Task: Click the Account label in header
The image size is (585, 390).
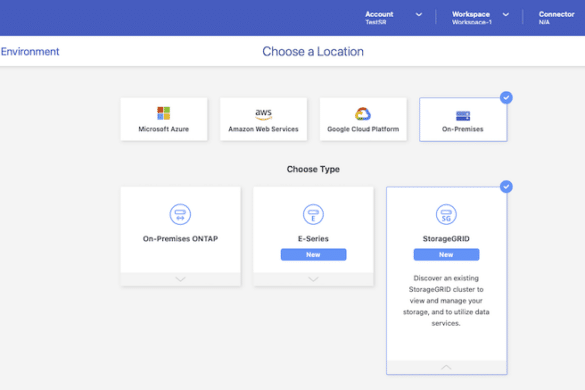Action: point(379,14)
